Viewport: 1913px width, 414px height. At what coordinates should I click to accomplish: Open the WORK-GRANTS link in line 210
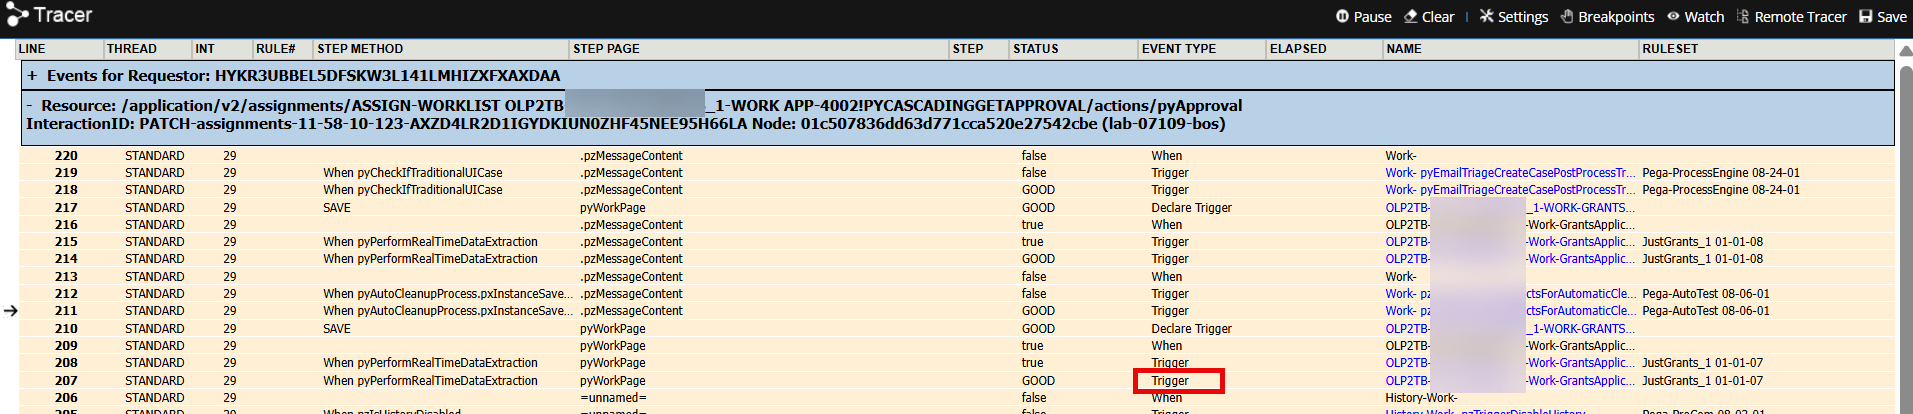[1510, 329]
